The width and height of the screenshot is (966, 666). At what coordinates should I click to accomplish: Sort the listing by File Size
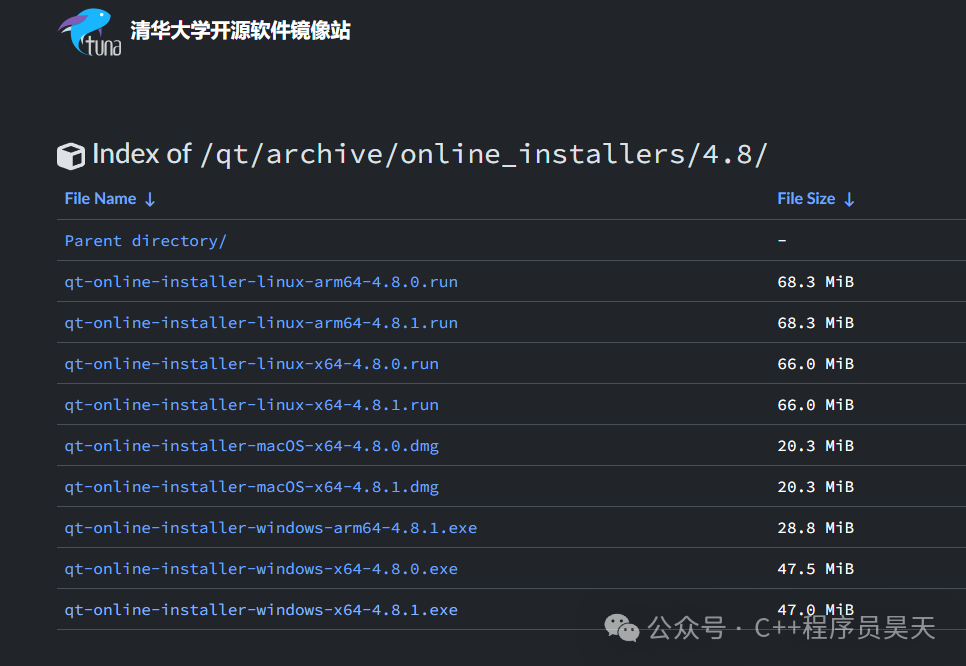(806, 198)
